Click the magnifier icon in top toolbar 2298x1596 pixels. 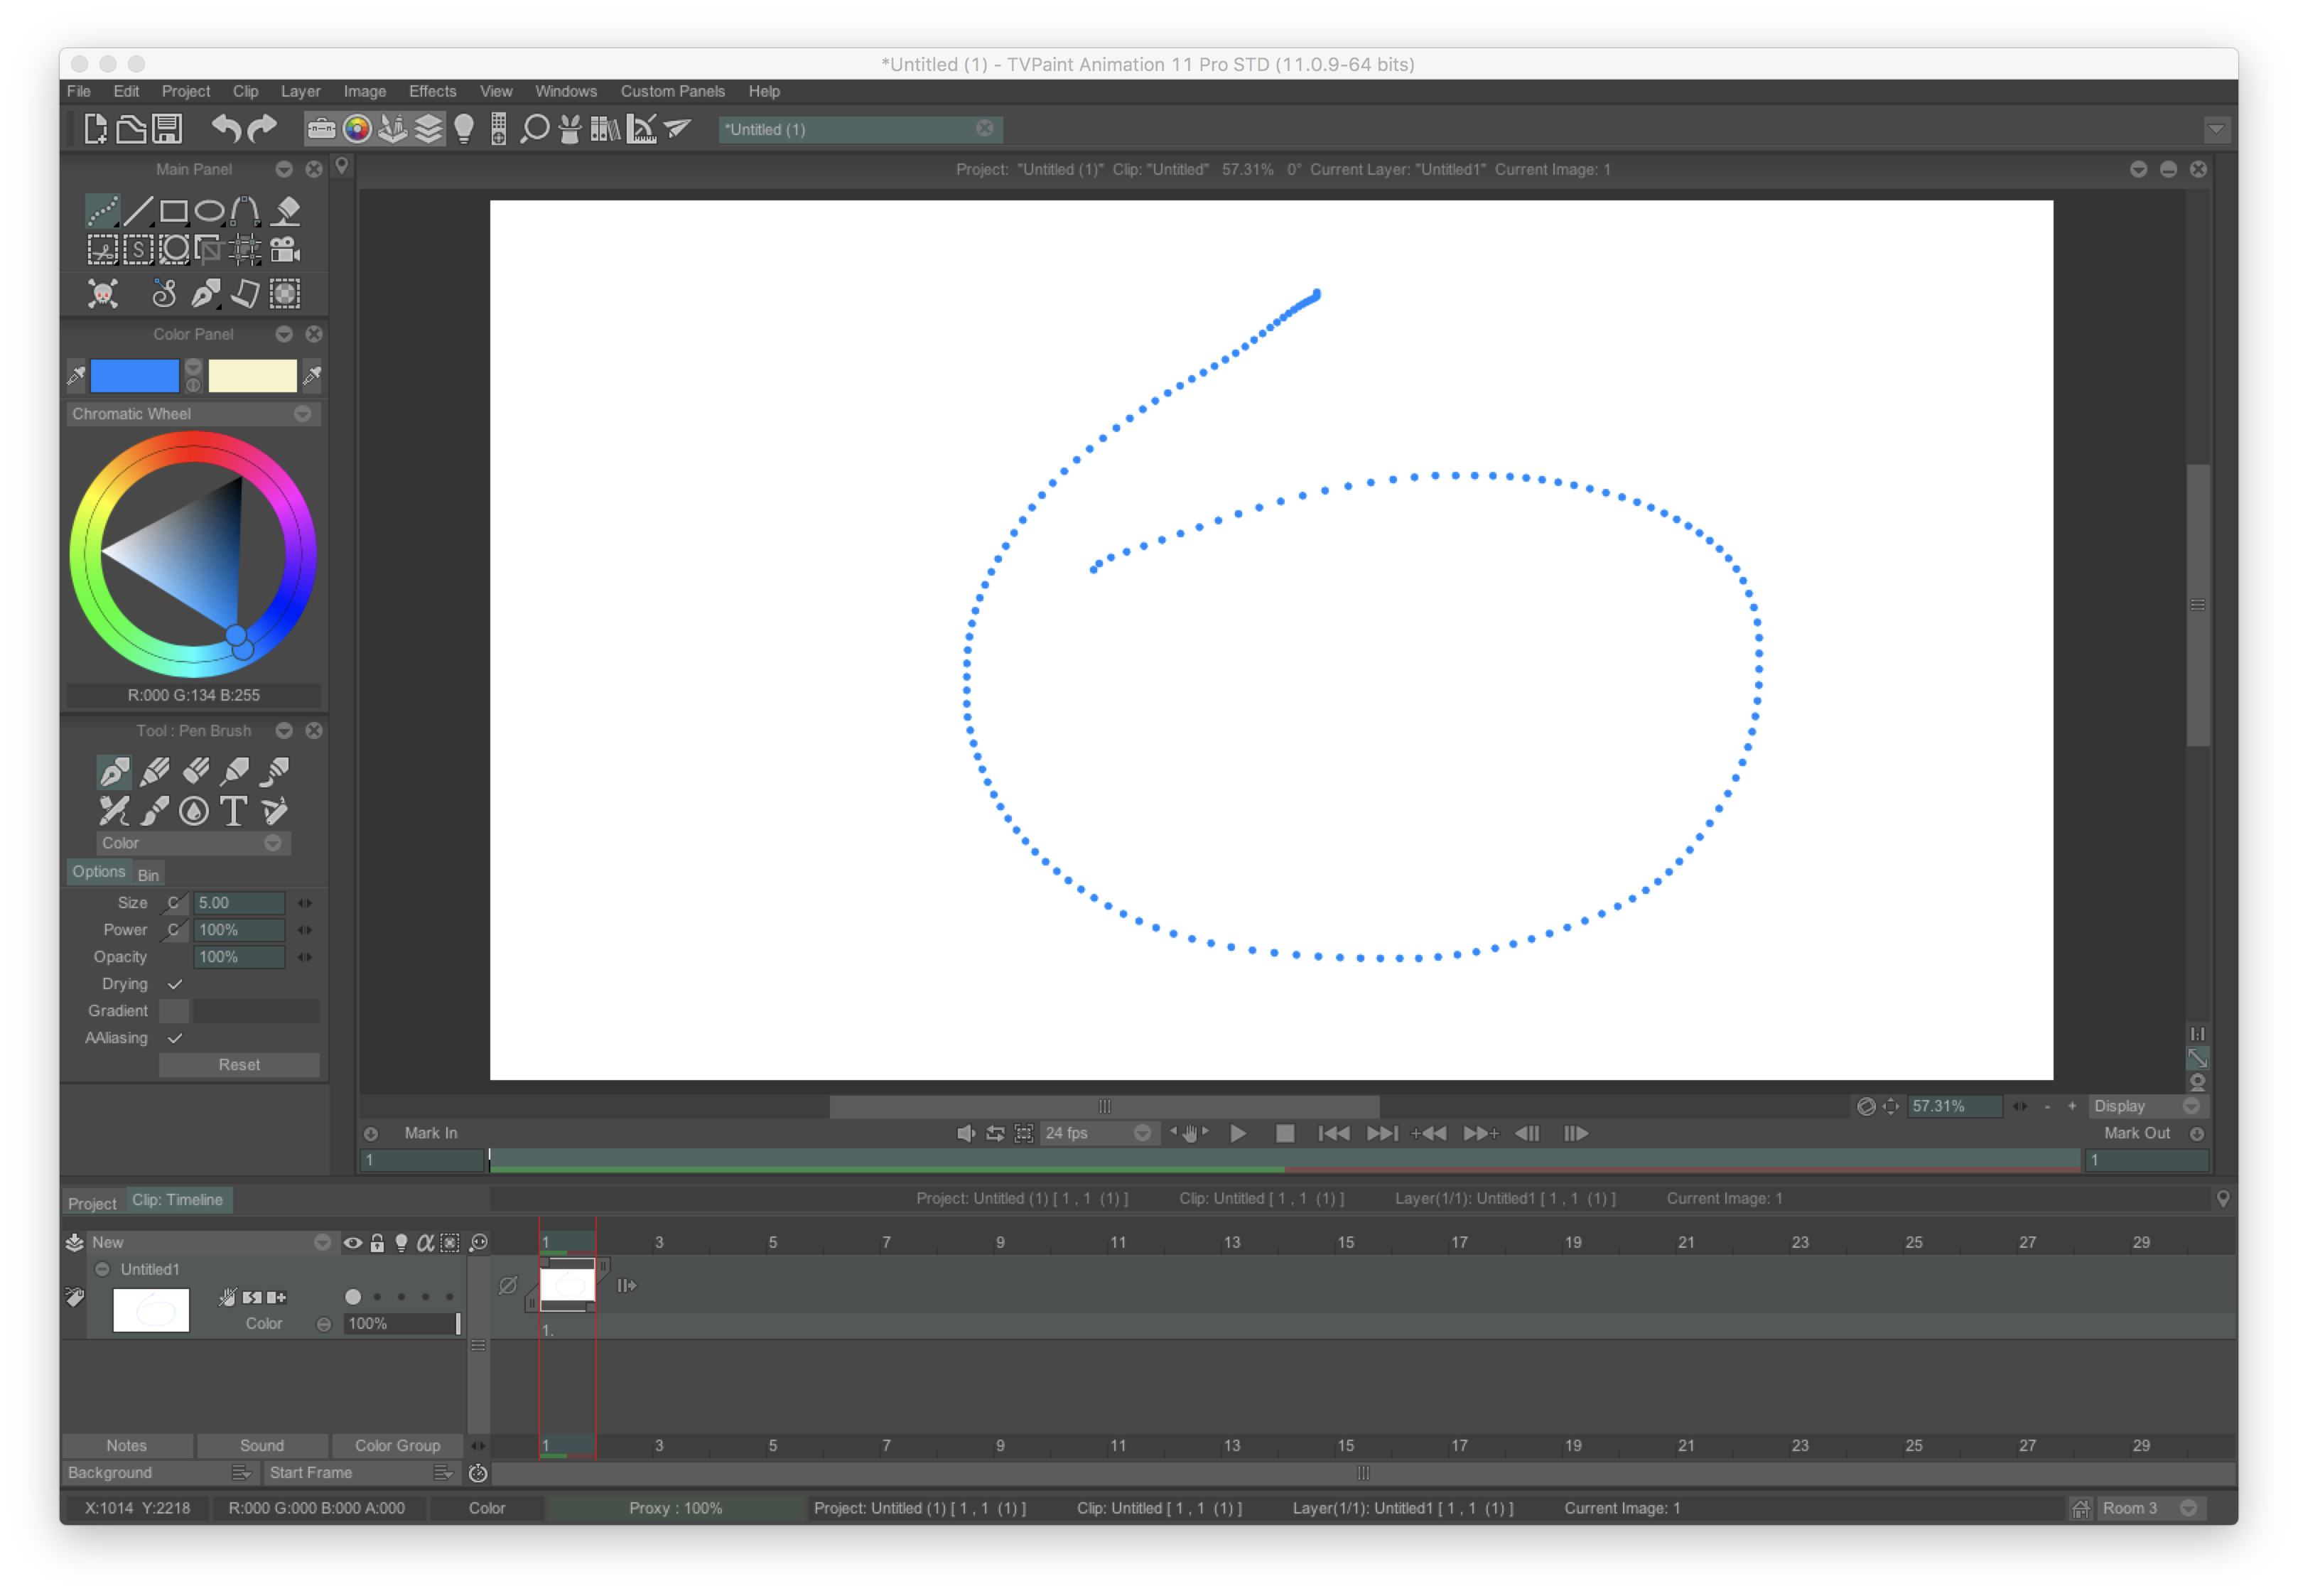[x=535, y=129]
